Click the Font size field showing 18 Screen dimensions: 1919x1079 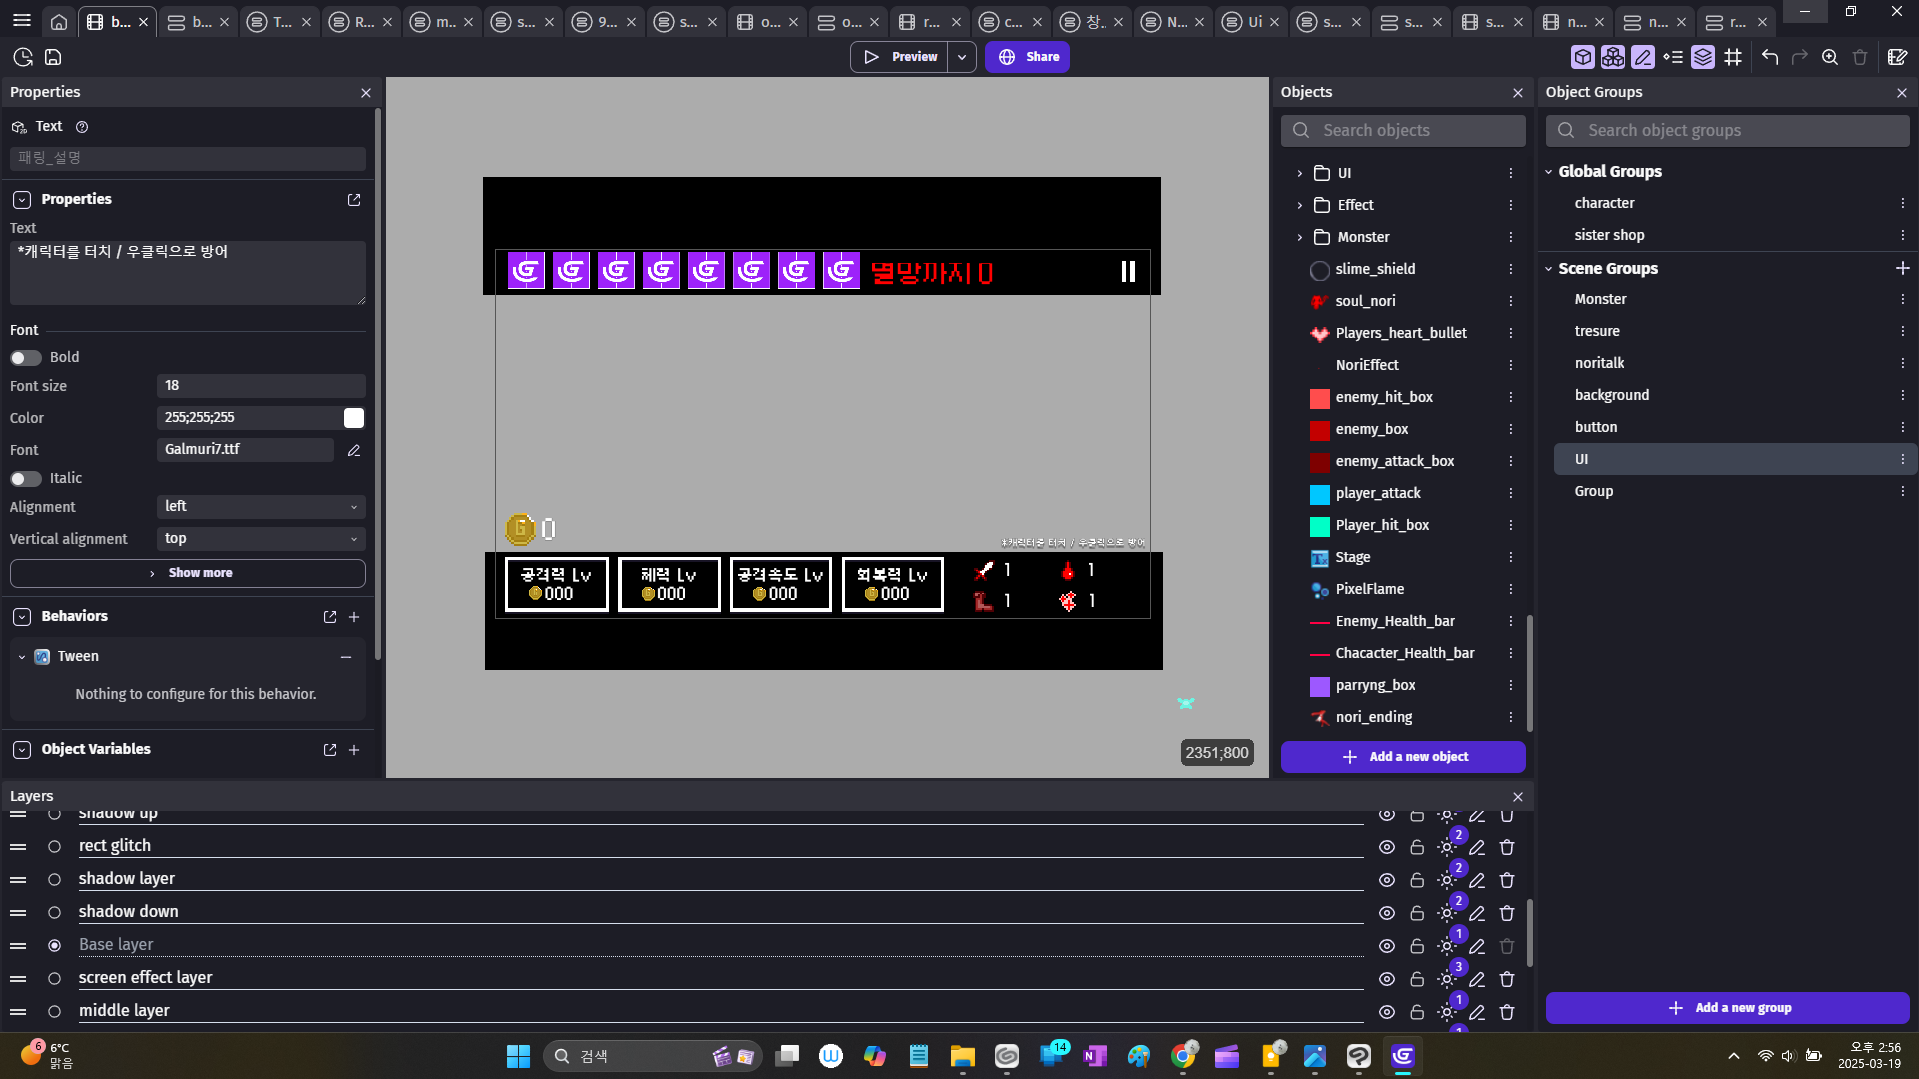(x=261, y=386)
